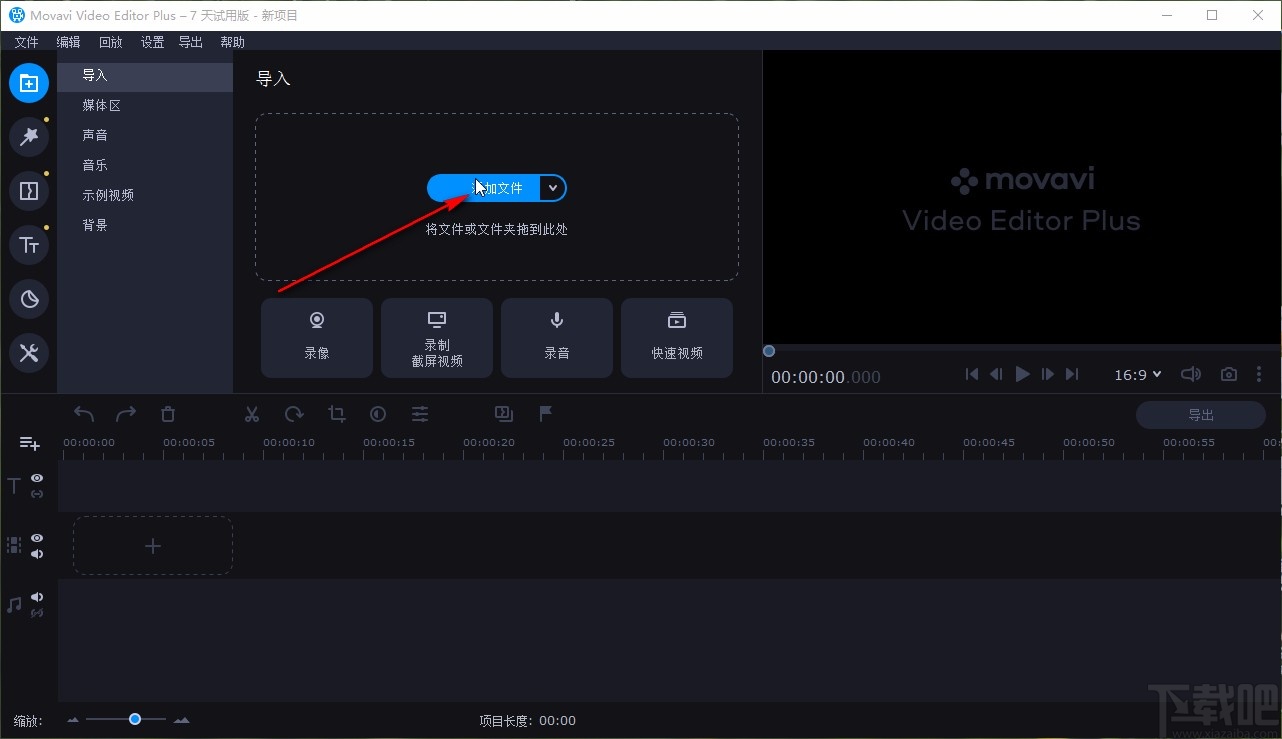This screenshot has height=739, width=1282.
Task: Click the Redo arrow in timeline toolbar
Action: (x=126, y=414)
